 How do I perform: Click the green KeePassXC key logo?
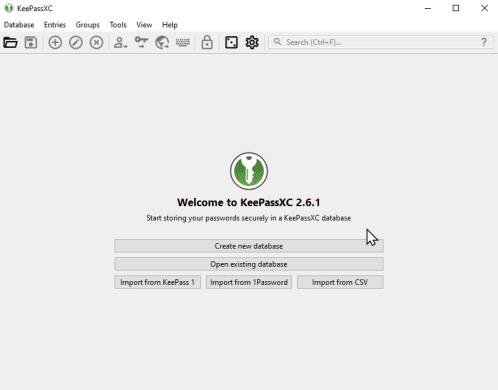[249, 171]
